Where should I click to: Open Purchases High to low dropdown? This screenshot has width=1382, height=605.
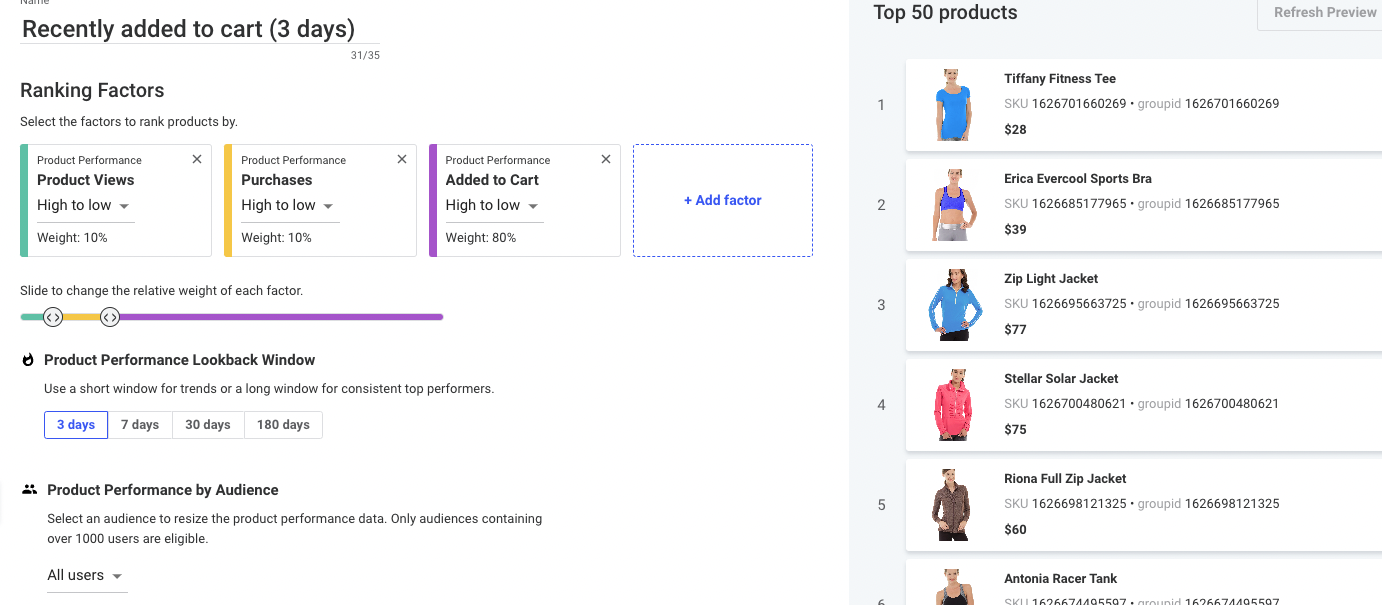tap(289, 206)
